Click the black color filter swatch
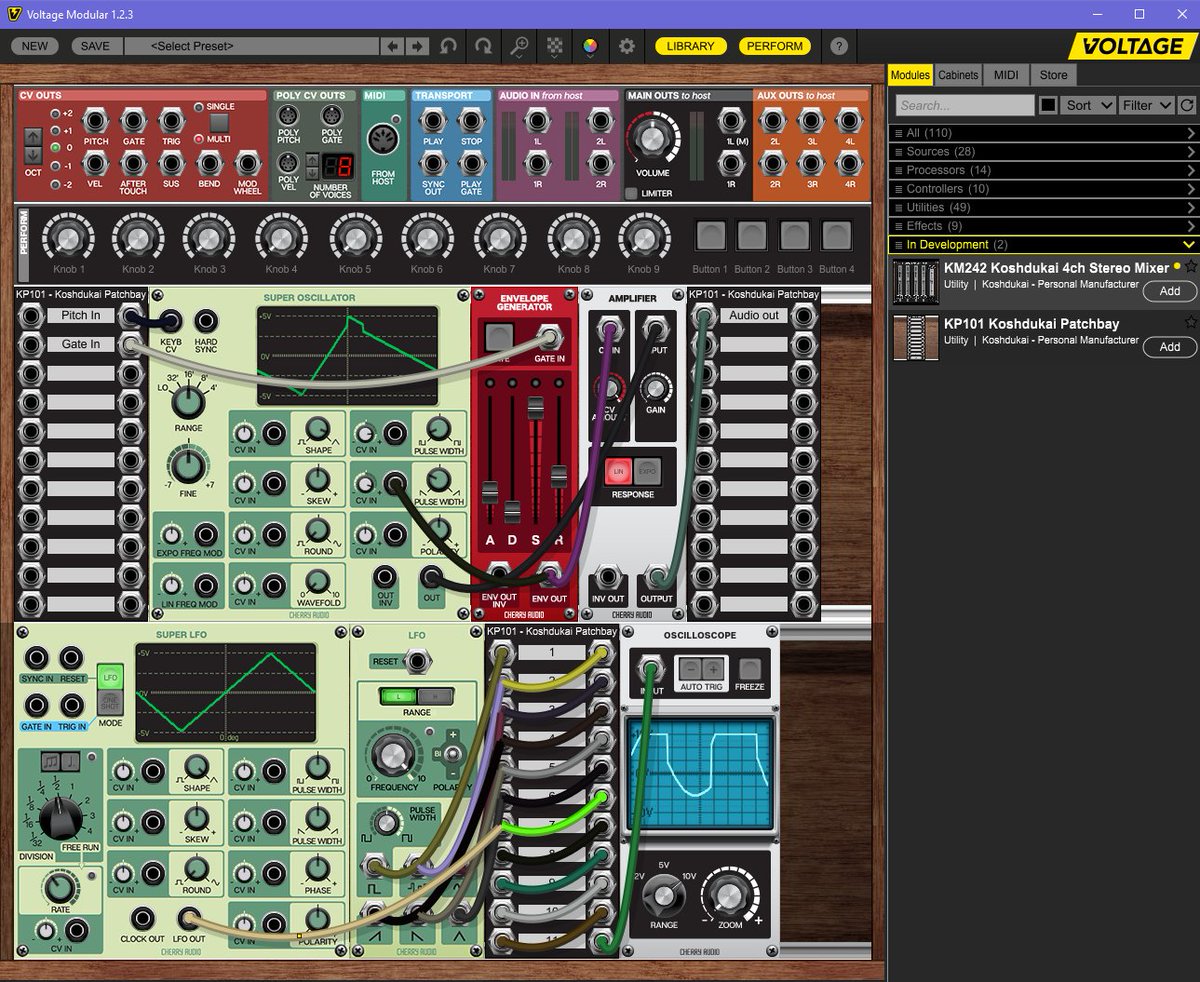 coord(1048,105)
